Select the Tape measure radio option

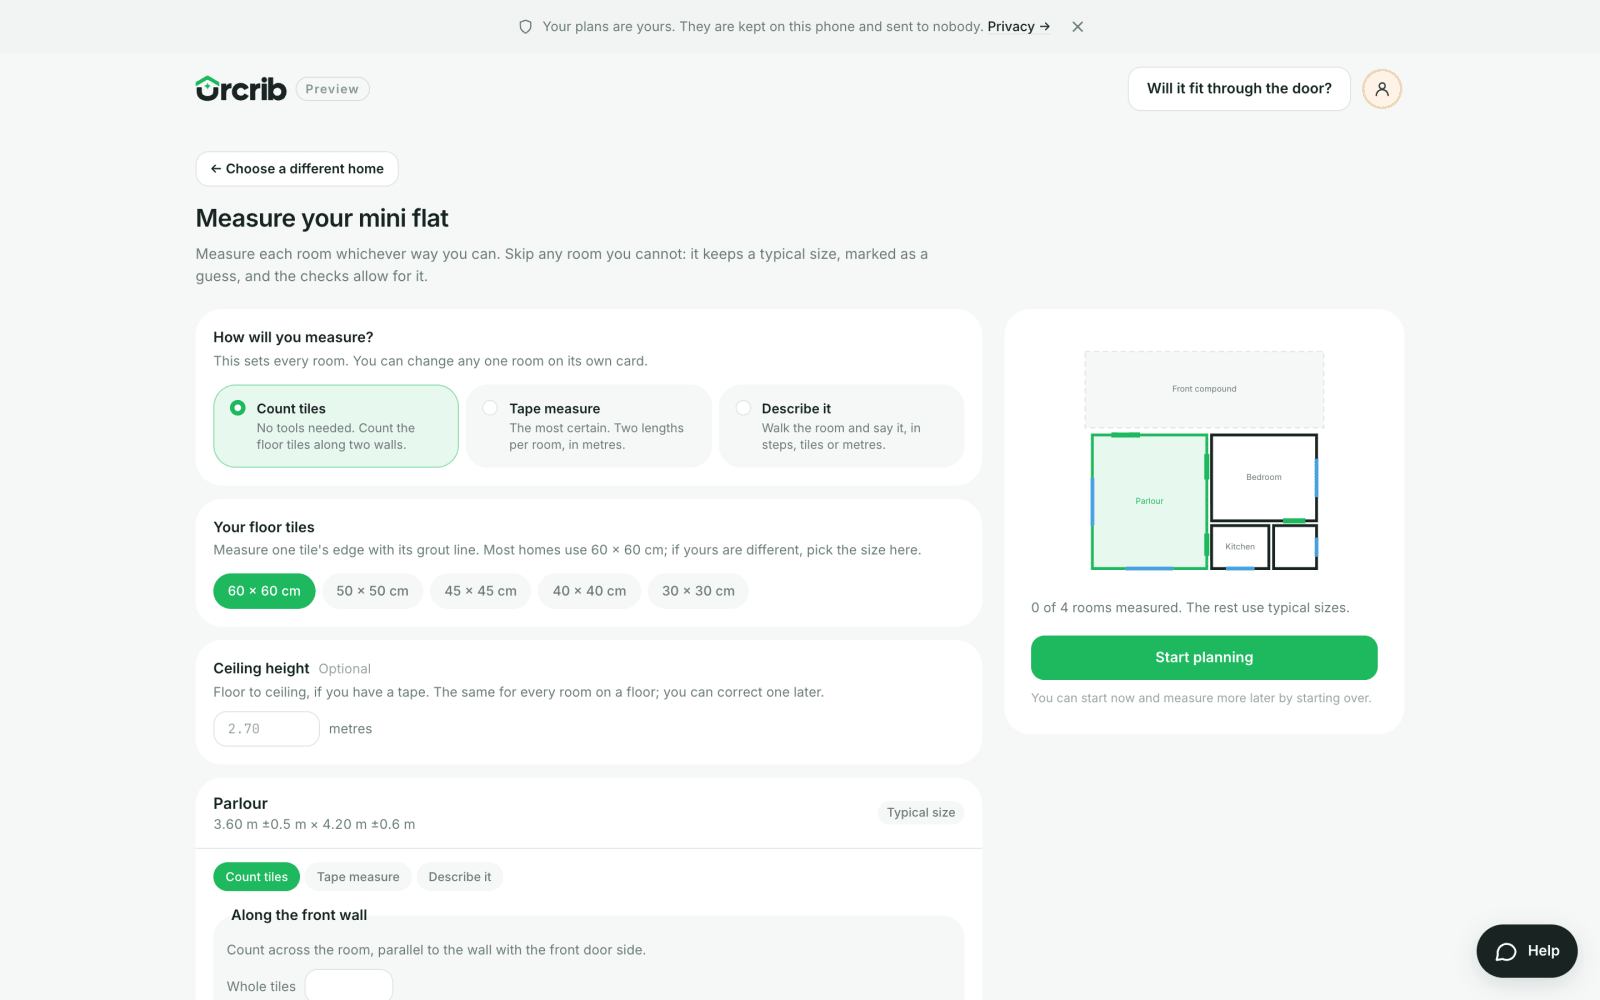click(x=589, y=426)
